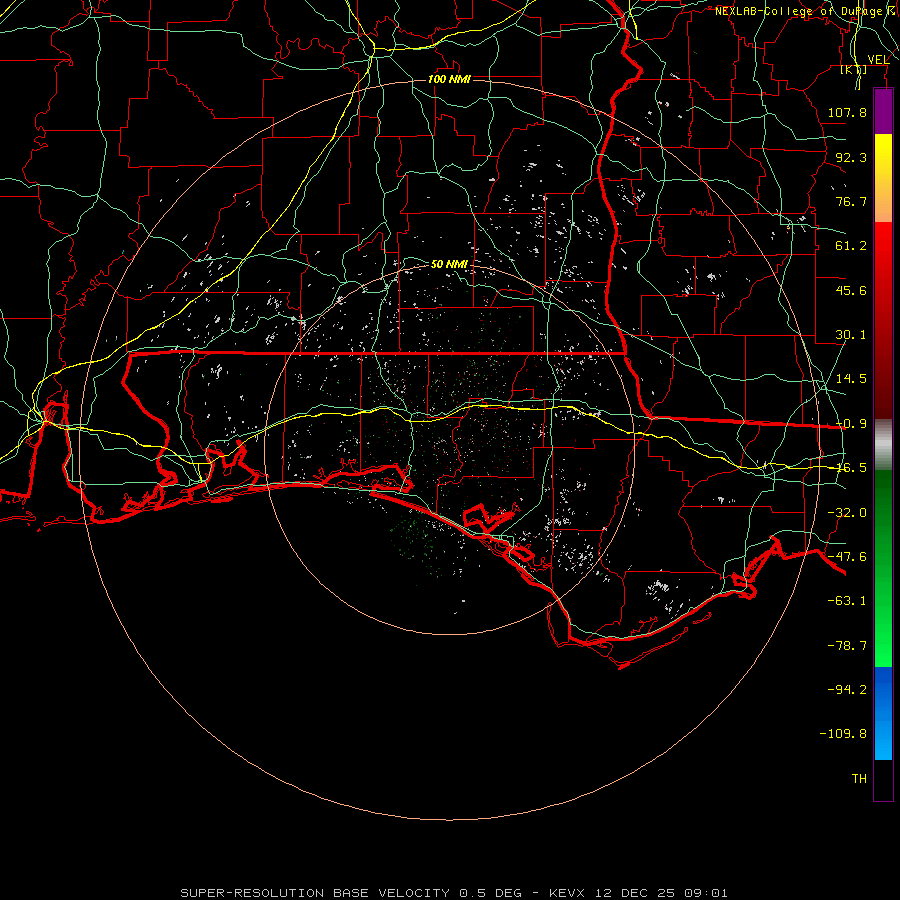
Task: Click the 50 NMI range ring label
Action: [x=449, y=264]
